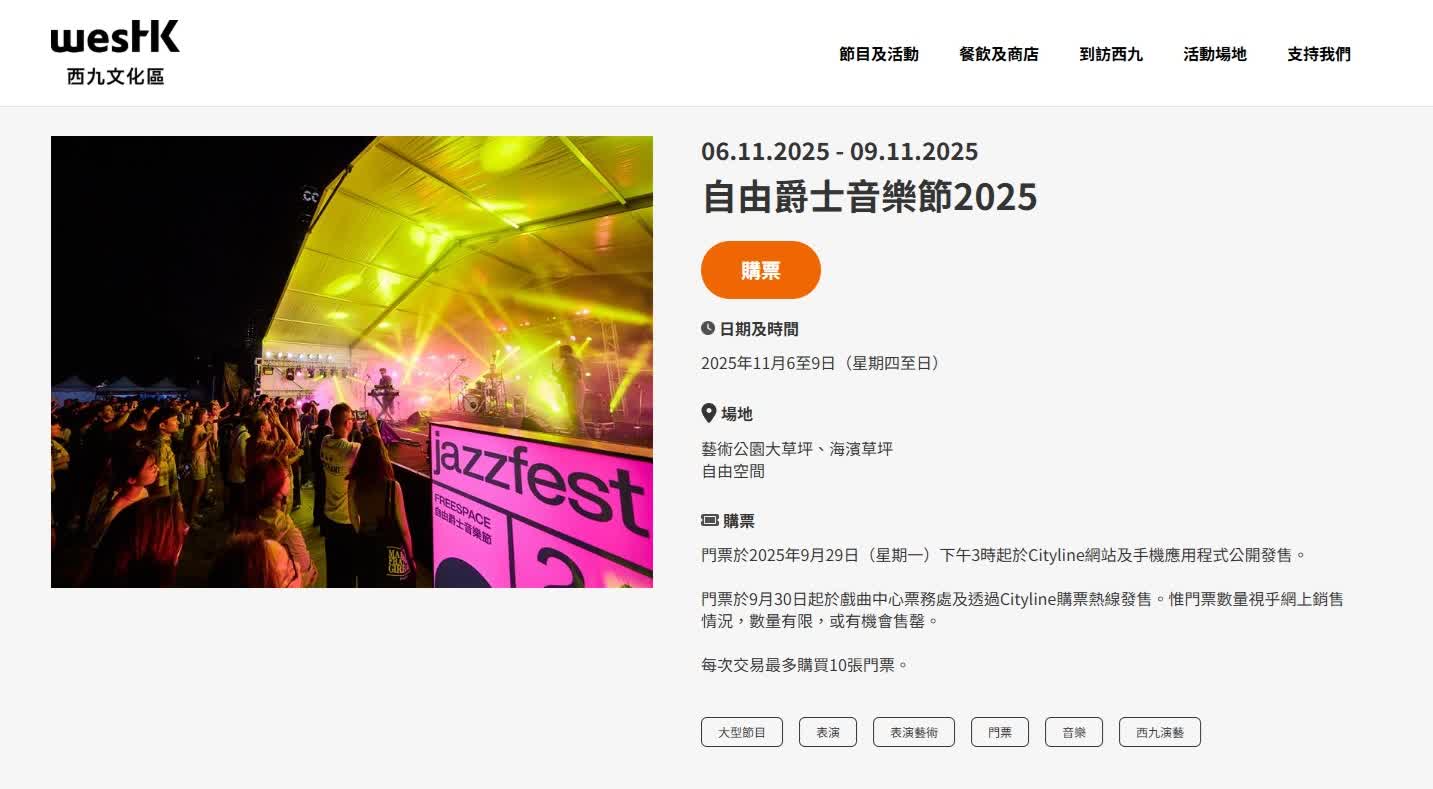
Task: Select the 表演 tag
Action: click(828, 732)
